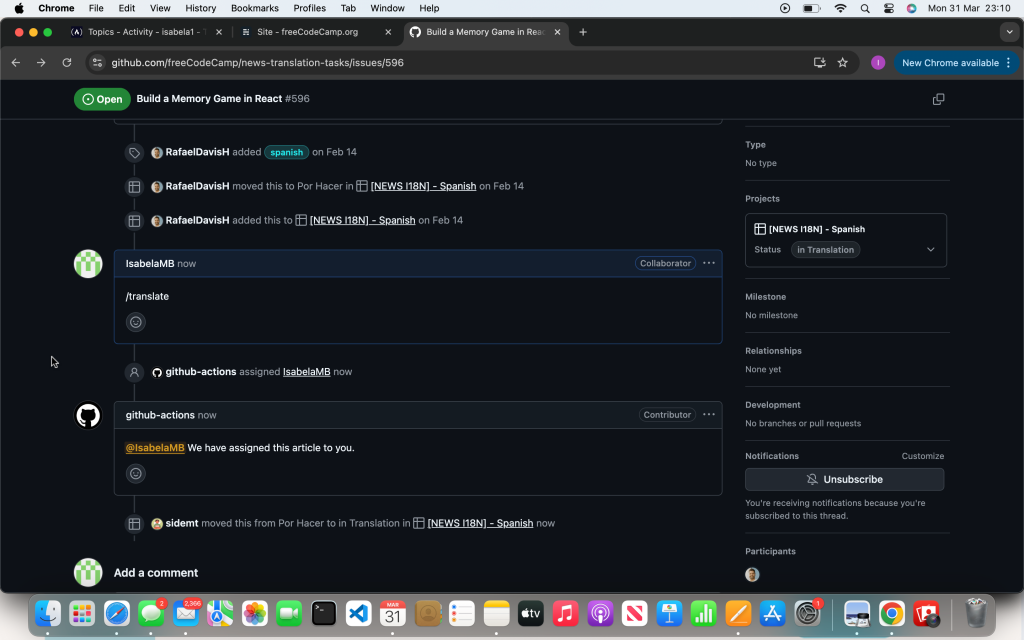Click the Customize notifications link
Viewport: 1024px width, 640px height.
coord(922,456)
